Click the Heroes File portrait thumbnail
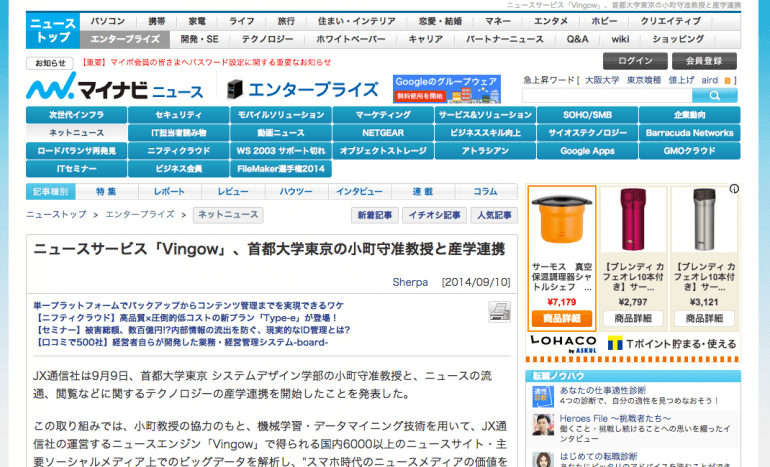Image resolution: width=770 pixels, height=467 pixels. pos(543,425)
